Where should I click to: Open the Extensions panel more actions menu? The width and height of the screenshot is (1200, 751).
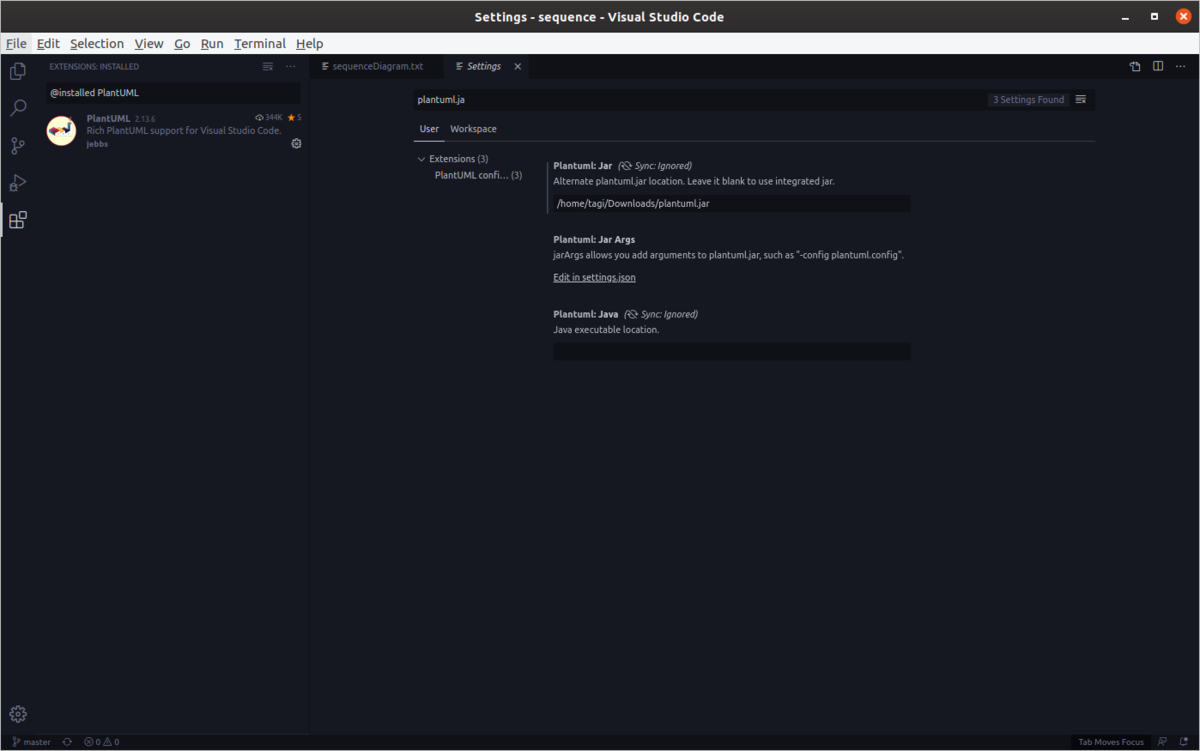pos(291,67)
